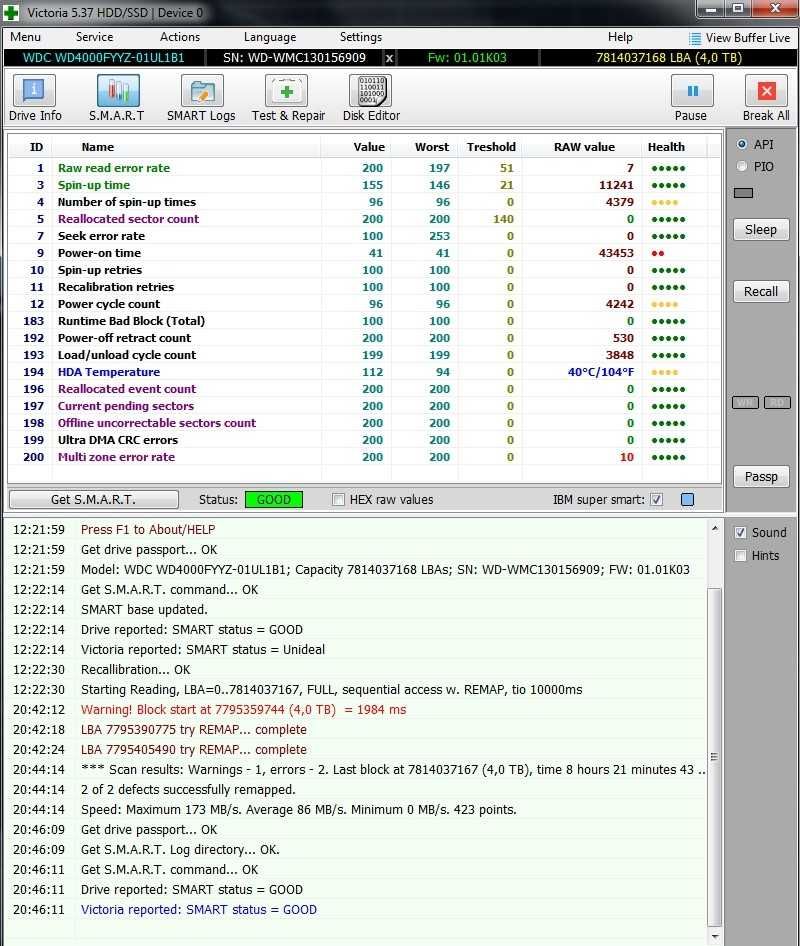Click the Speed: Maximum 173 MB/s log line

(299, 810)
